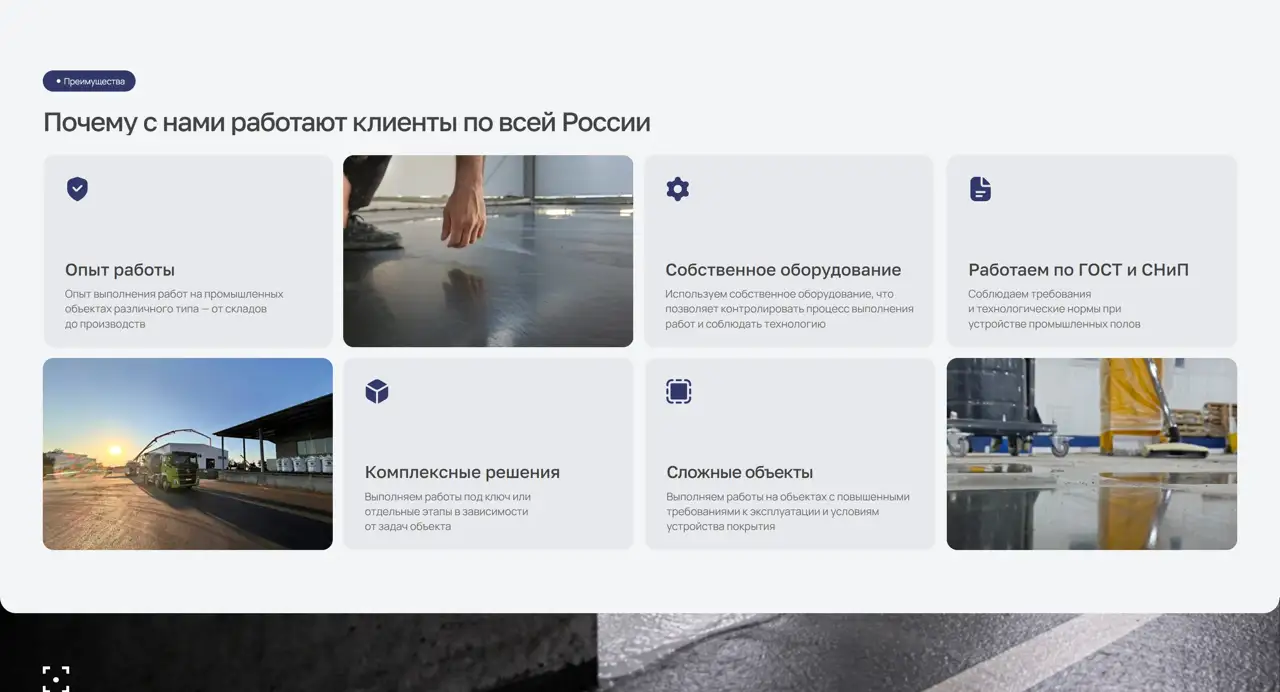
Task: Open the hand touching polished floor photo
Action: point(488,251)
